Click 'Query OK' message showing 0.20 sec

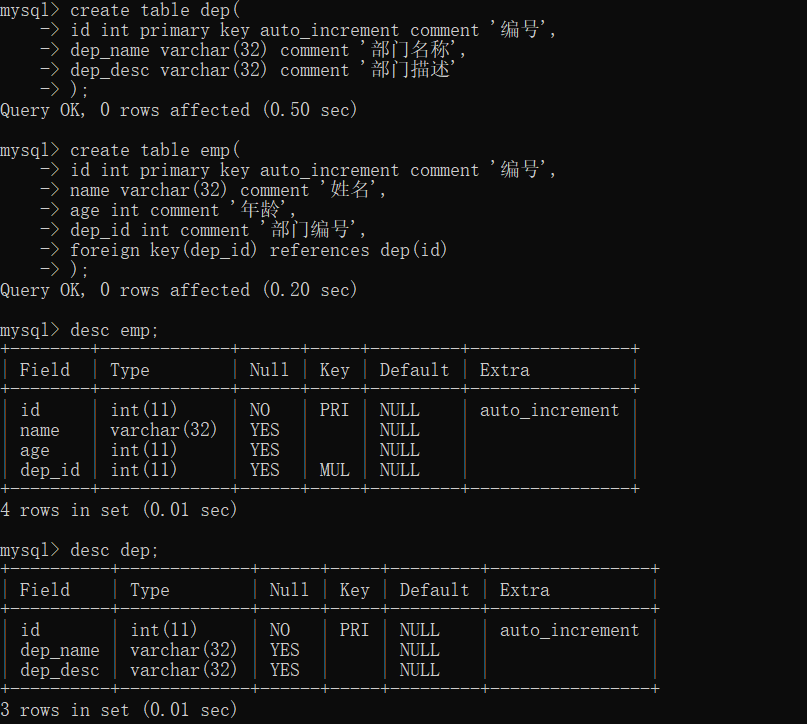click(x=178, y=290)
